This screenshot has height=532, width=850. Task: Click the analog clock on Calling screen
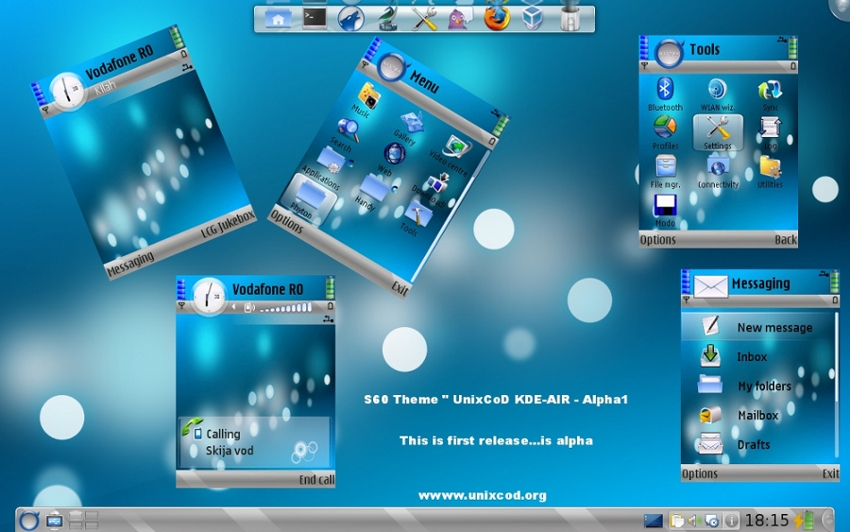point(209,296)
